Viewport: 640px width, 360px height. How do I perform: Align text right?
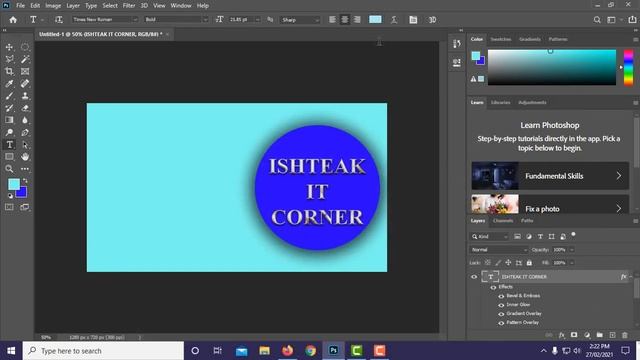click(x=357, y=20)
